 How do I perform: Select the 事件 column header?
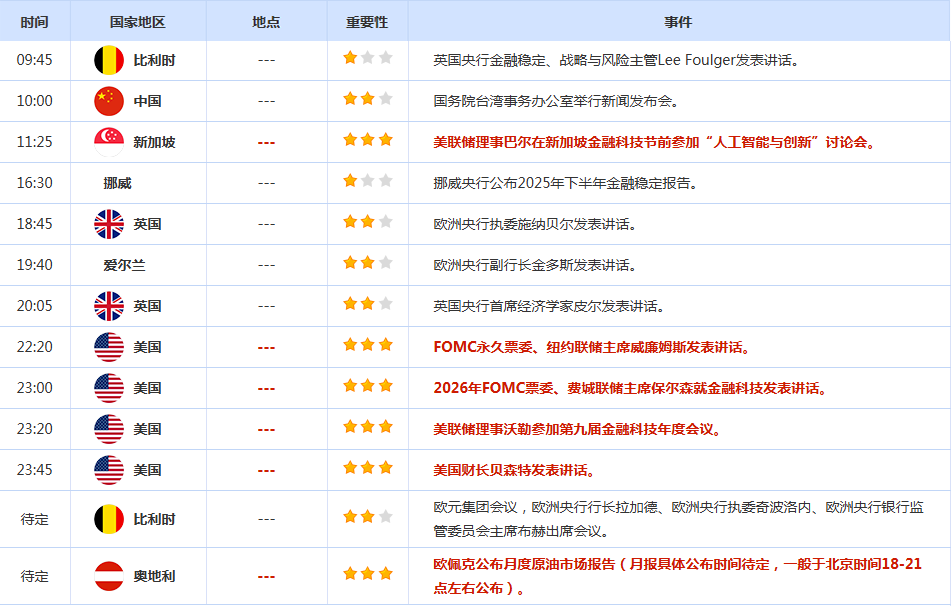point(678,21)
